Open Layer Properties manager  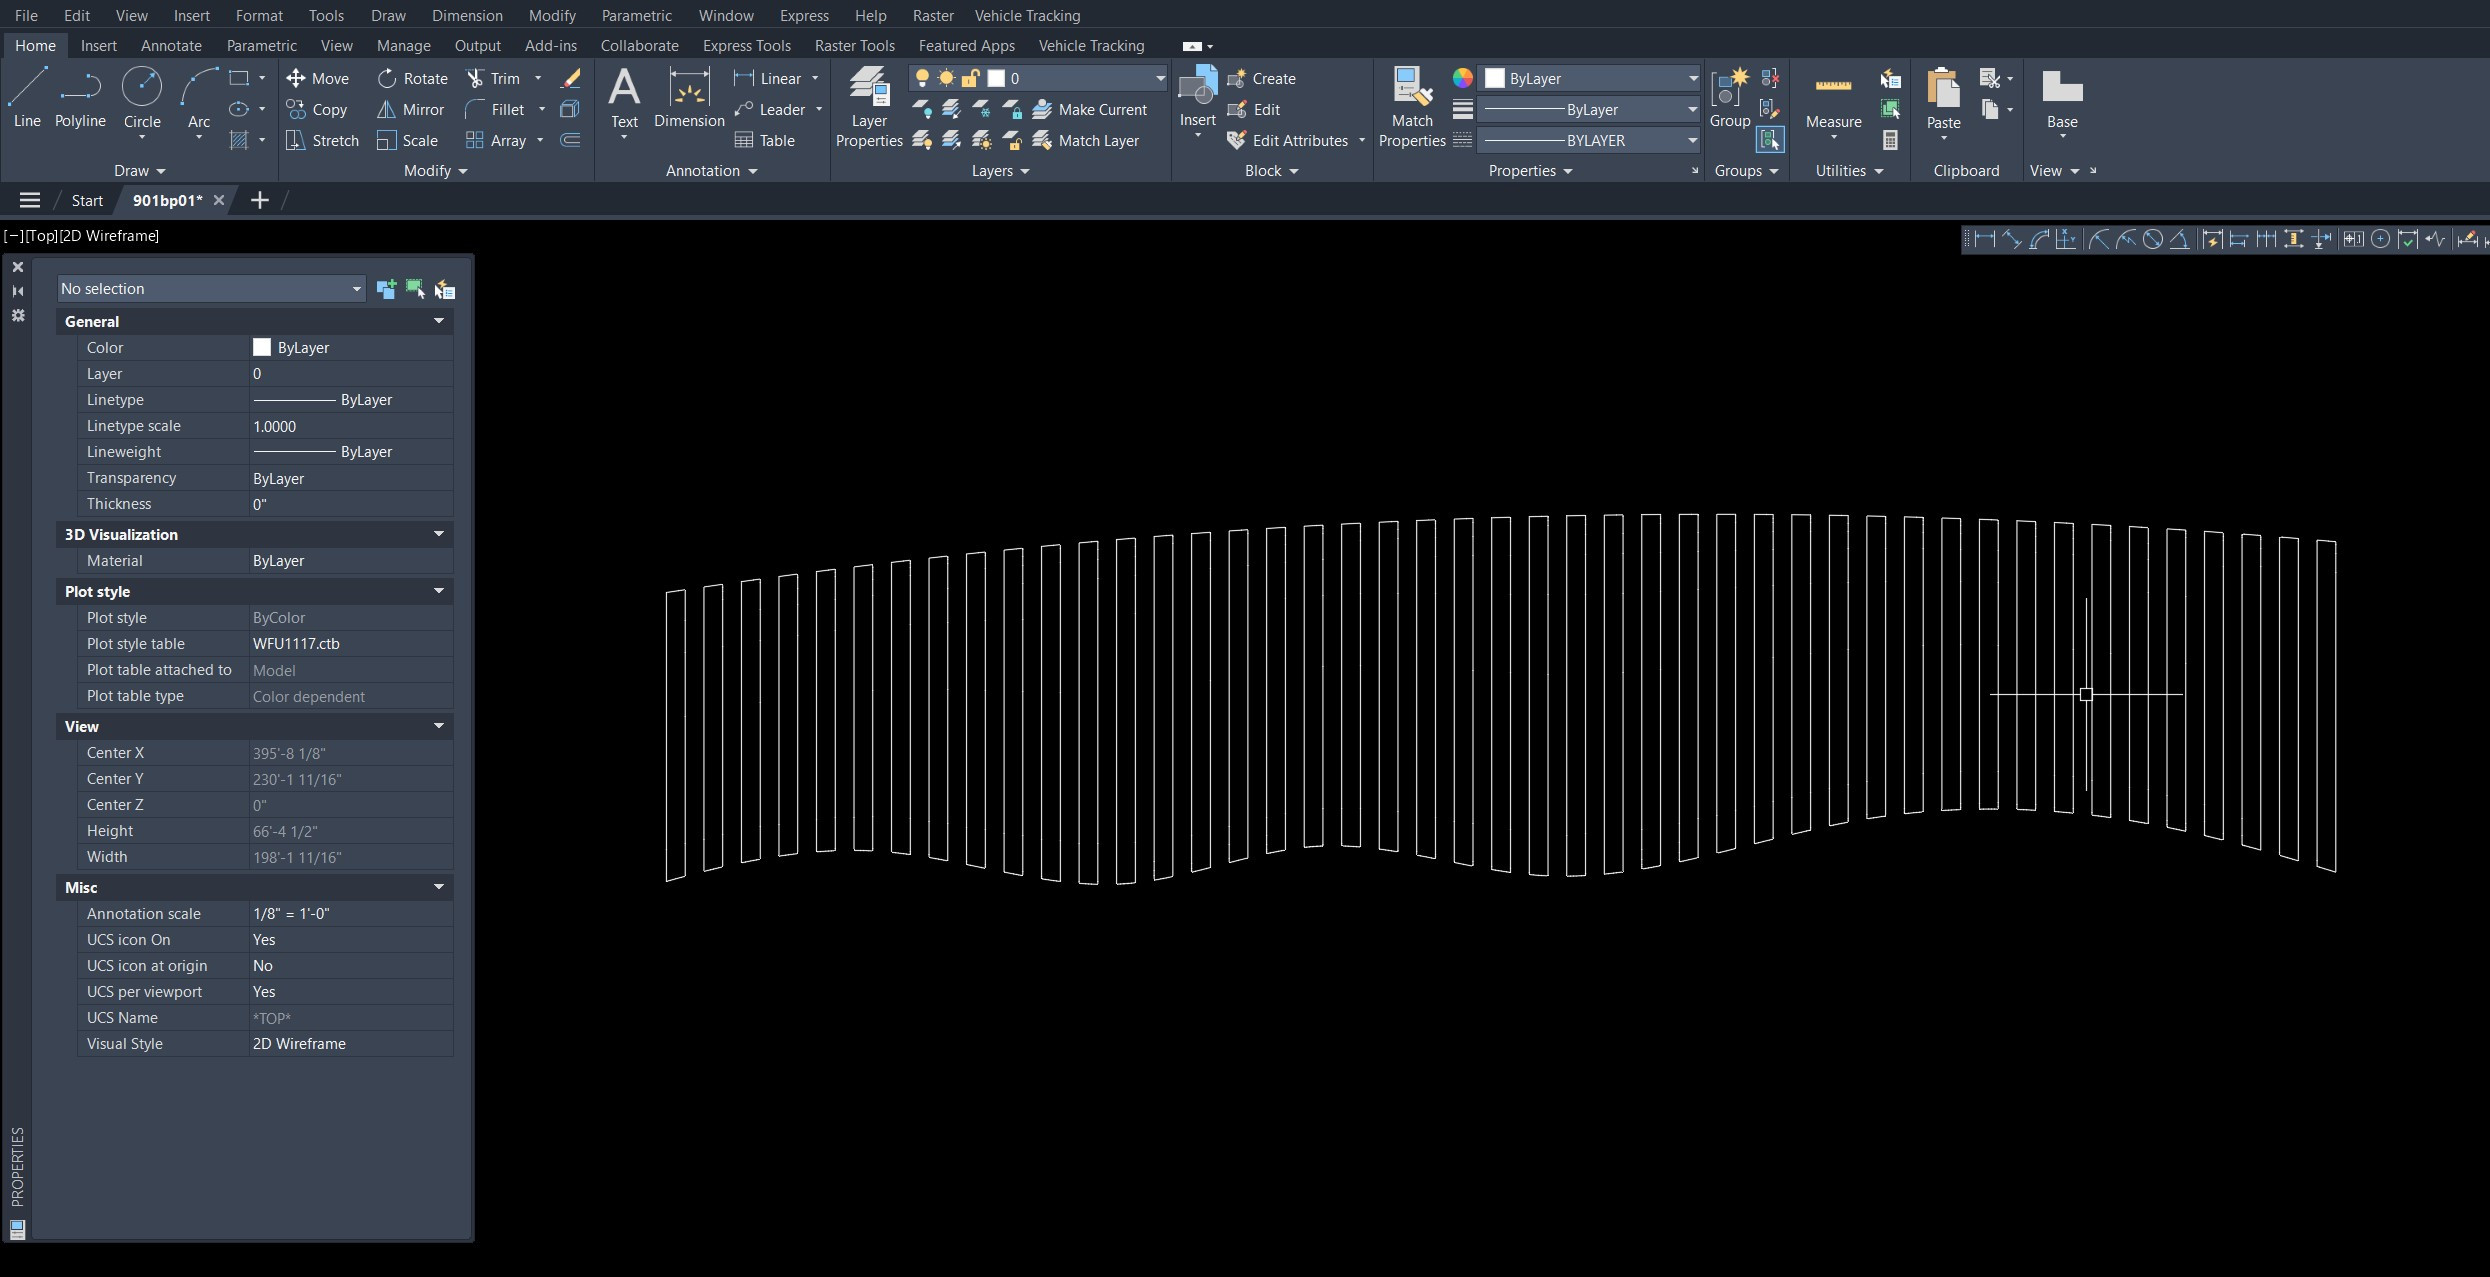pos(869,107)
